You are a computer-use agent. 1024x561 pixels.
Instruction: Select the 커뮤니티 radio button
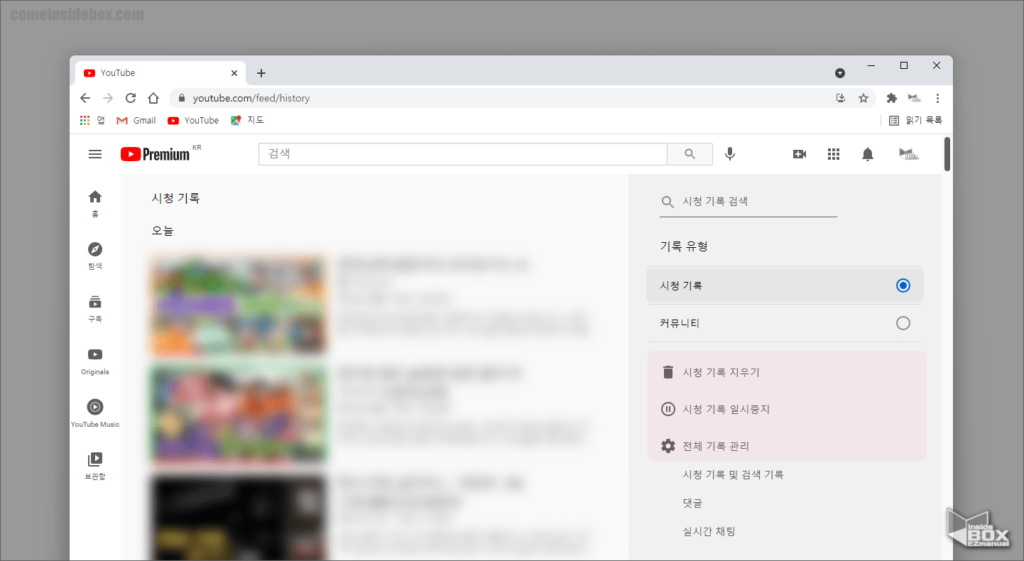pyautogui.click(x=903, y=323)
